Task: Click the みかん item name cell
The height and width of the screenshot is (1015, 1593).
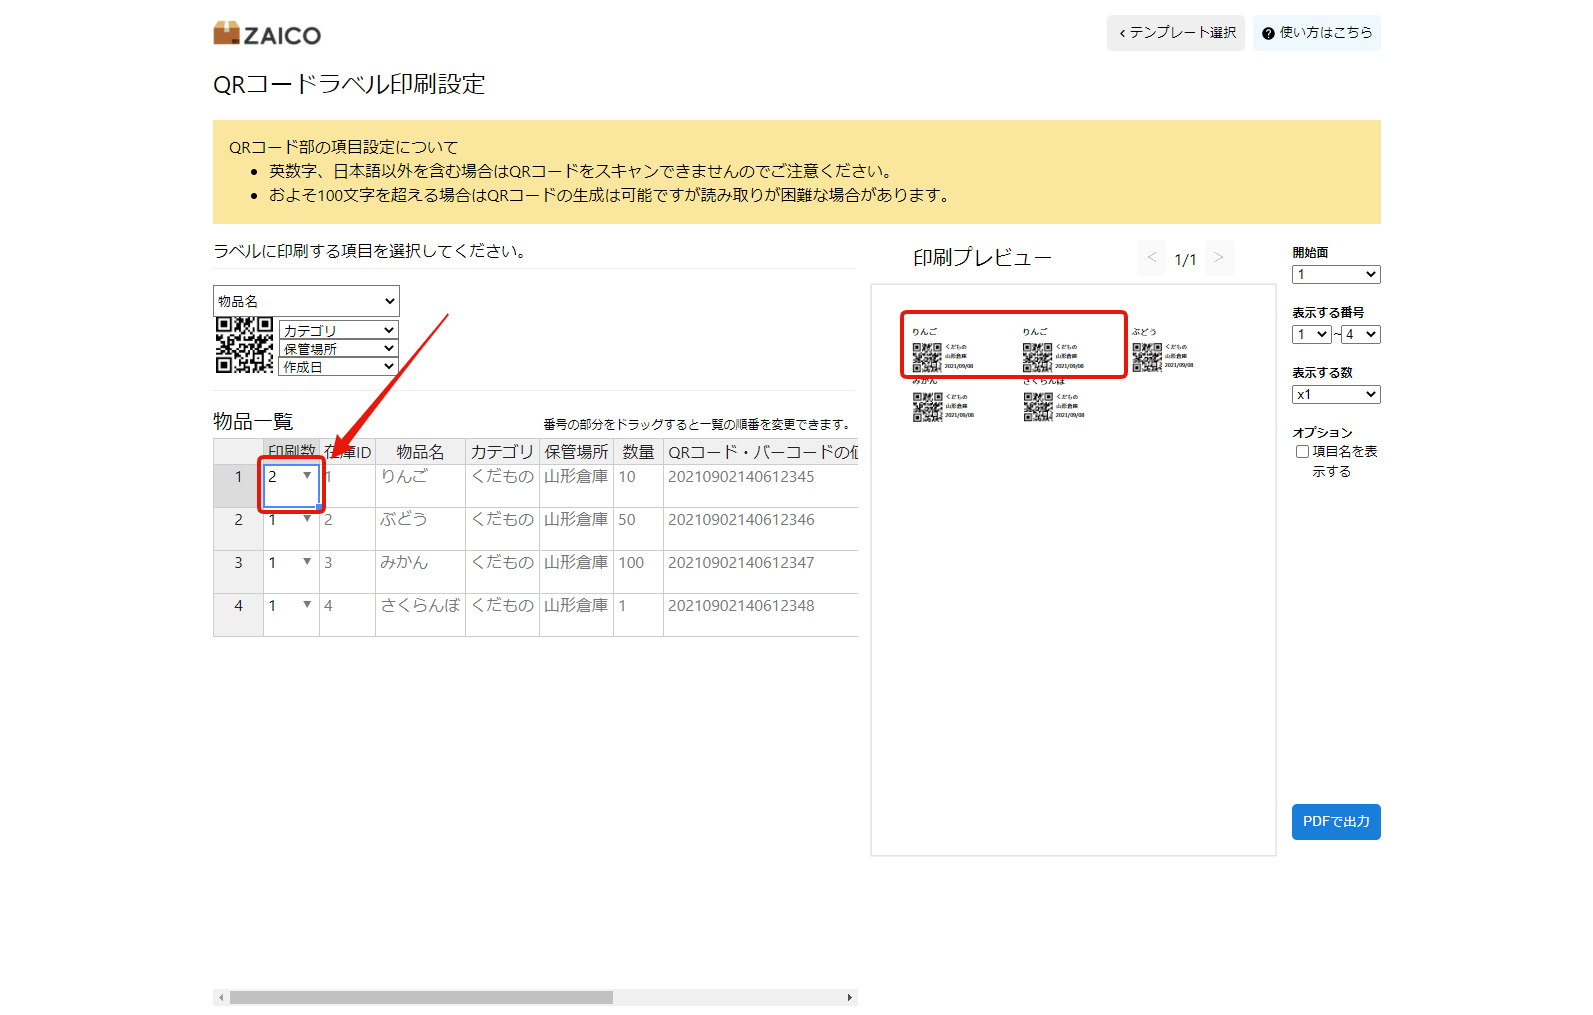Action: coord(420,572)
